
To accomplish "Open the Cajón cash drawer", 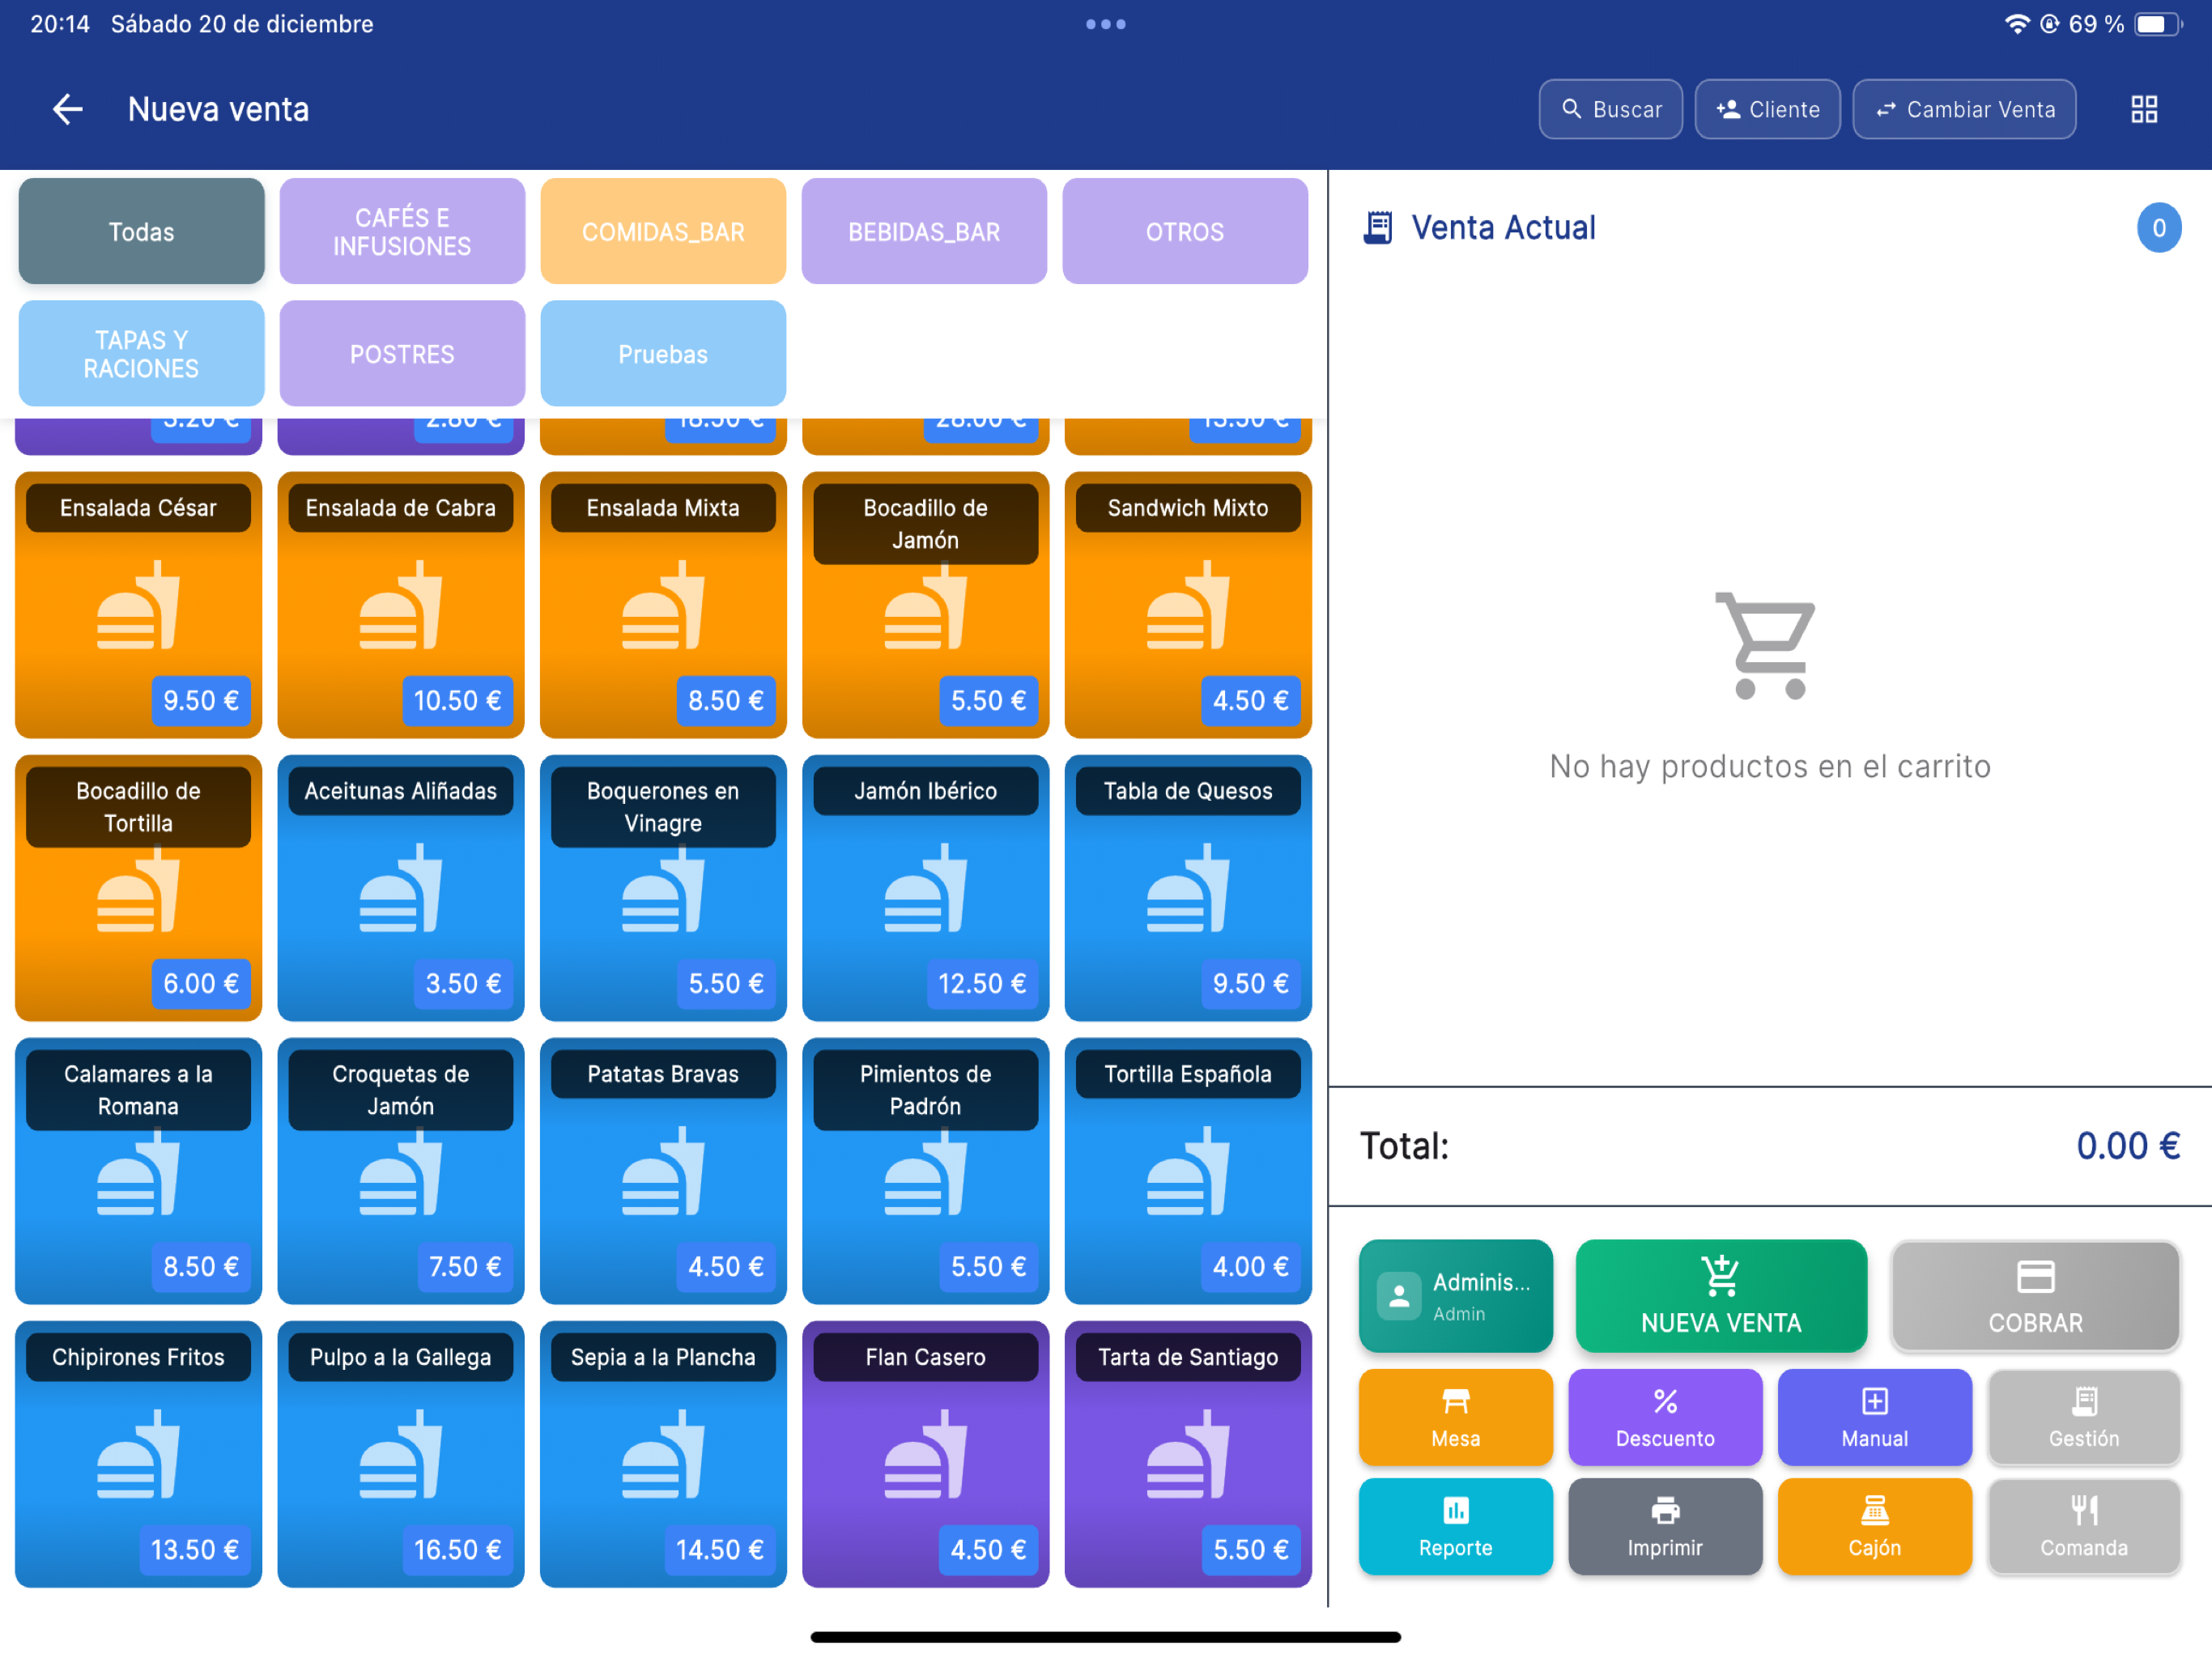I will [x=1875, y=1526].
